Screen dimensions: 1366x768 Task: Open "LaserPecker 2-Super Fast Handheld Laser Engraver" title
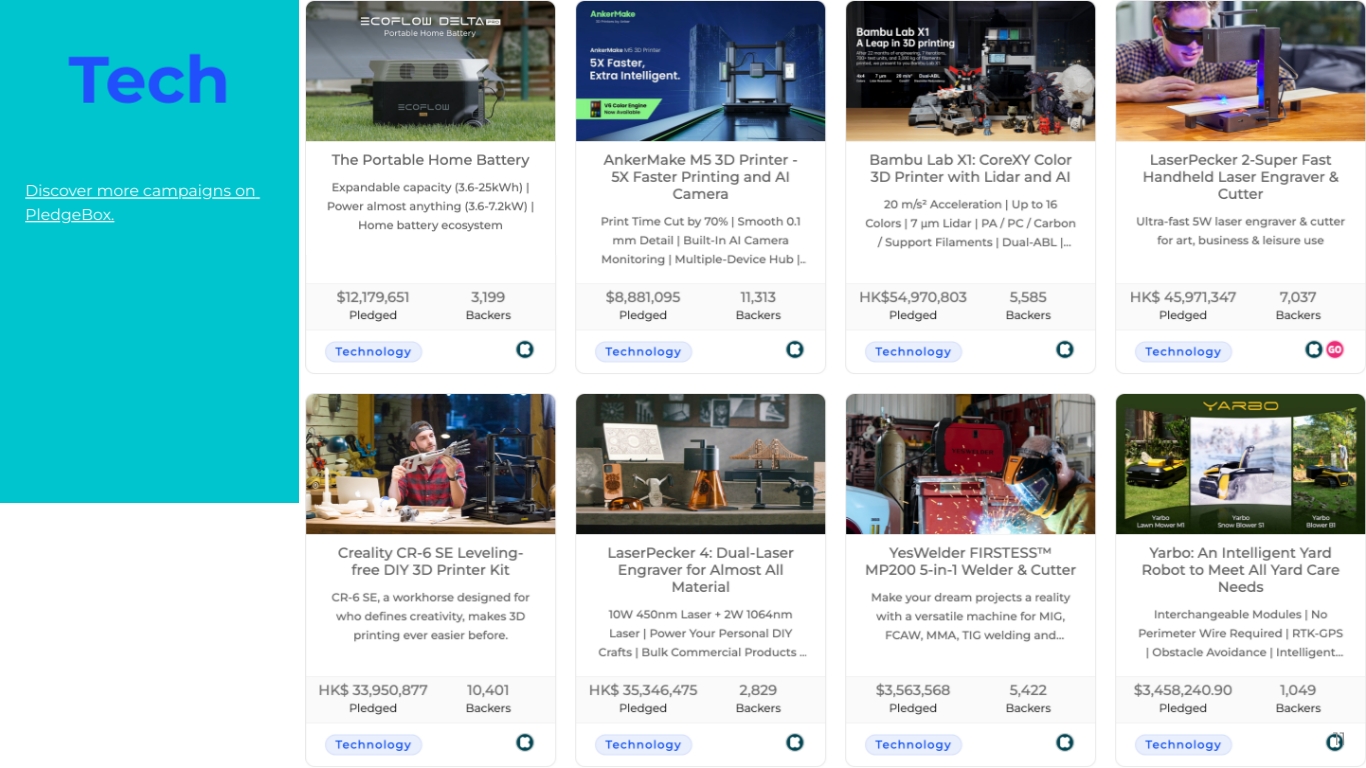(x=1241, y=177)
